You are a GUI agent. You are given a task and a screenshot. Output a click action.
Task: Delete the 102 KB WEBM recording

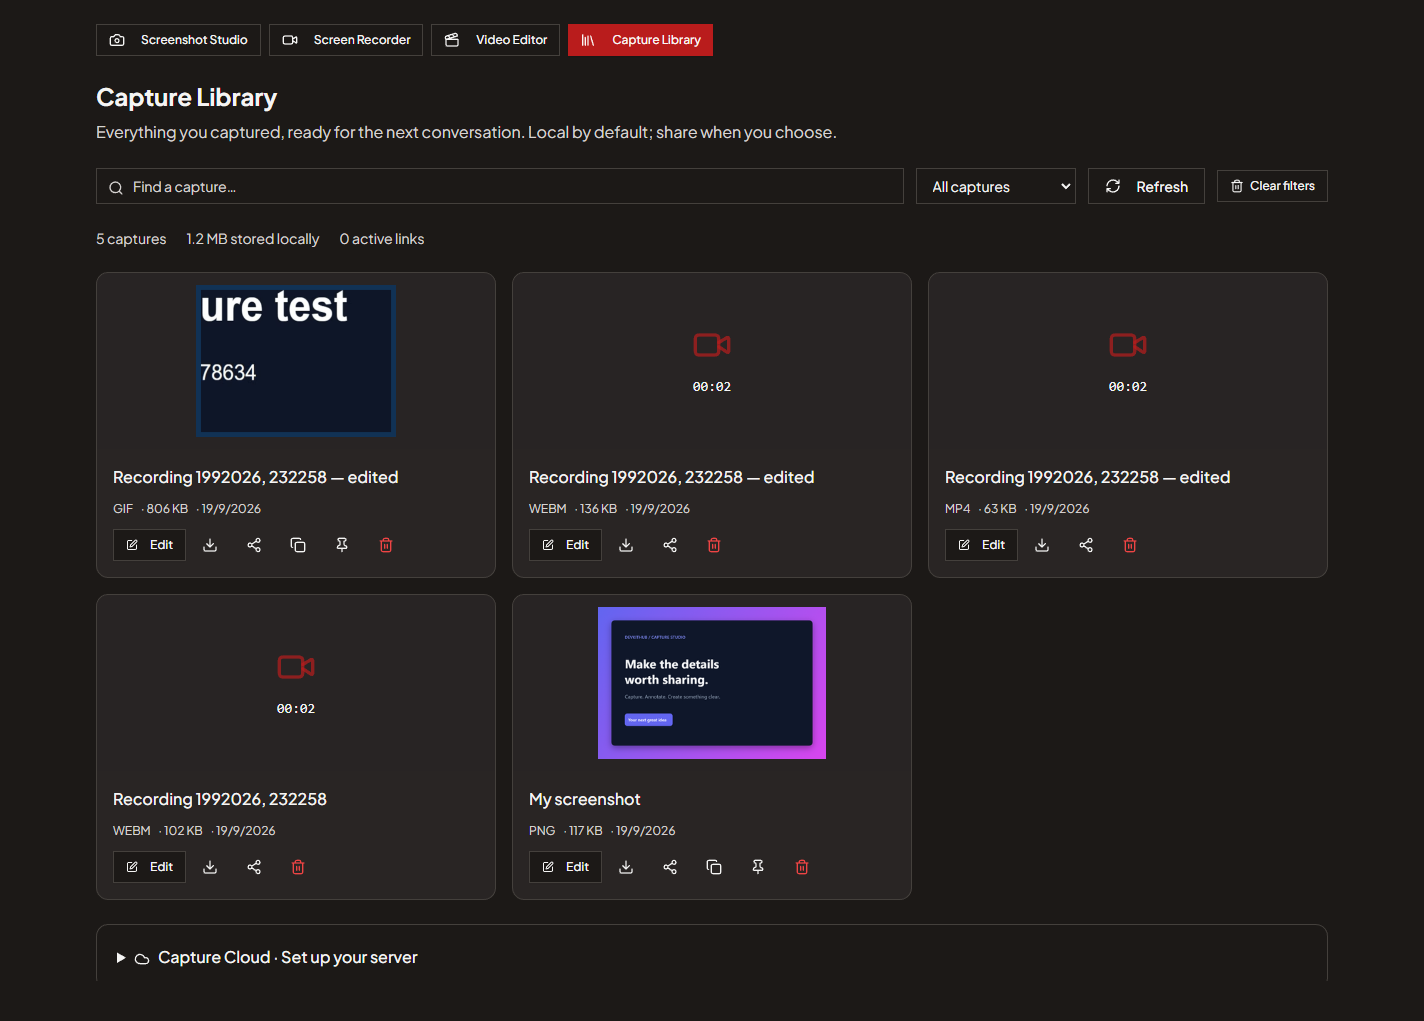pos(298,867)
